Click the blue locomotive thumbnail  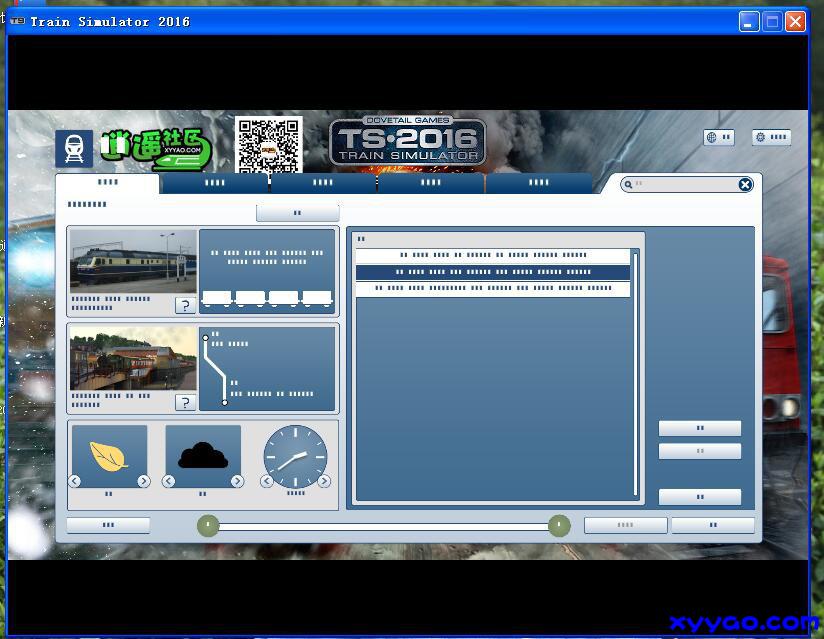point(133,262)
